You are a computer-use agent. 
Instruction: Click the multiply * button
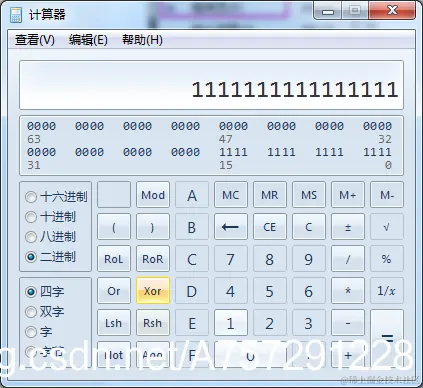348,291
